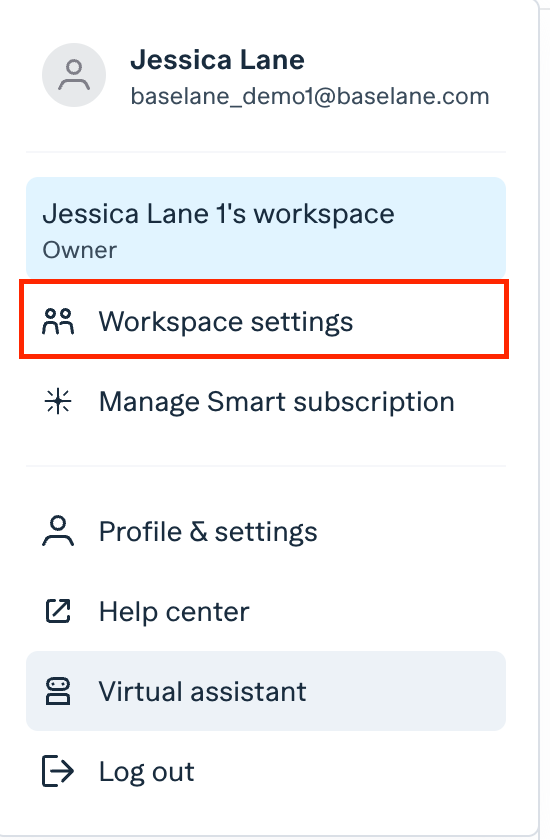Launch the Virtual assistant

coord(266,691)
